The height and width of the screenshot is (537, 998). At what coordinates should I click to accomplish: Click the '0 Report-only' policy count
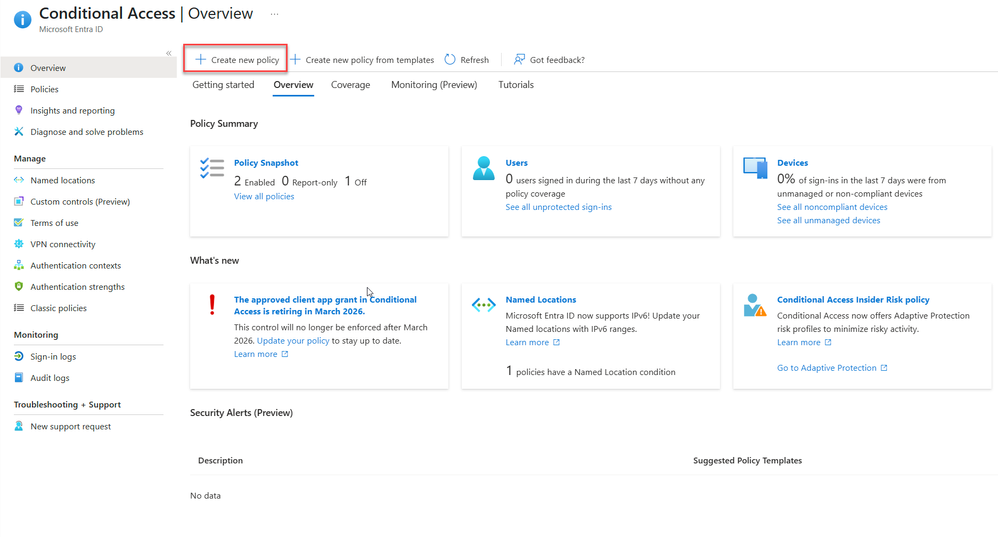point(309,181)
